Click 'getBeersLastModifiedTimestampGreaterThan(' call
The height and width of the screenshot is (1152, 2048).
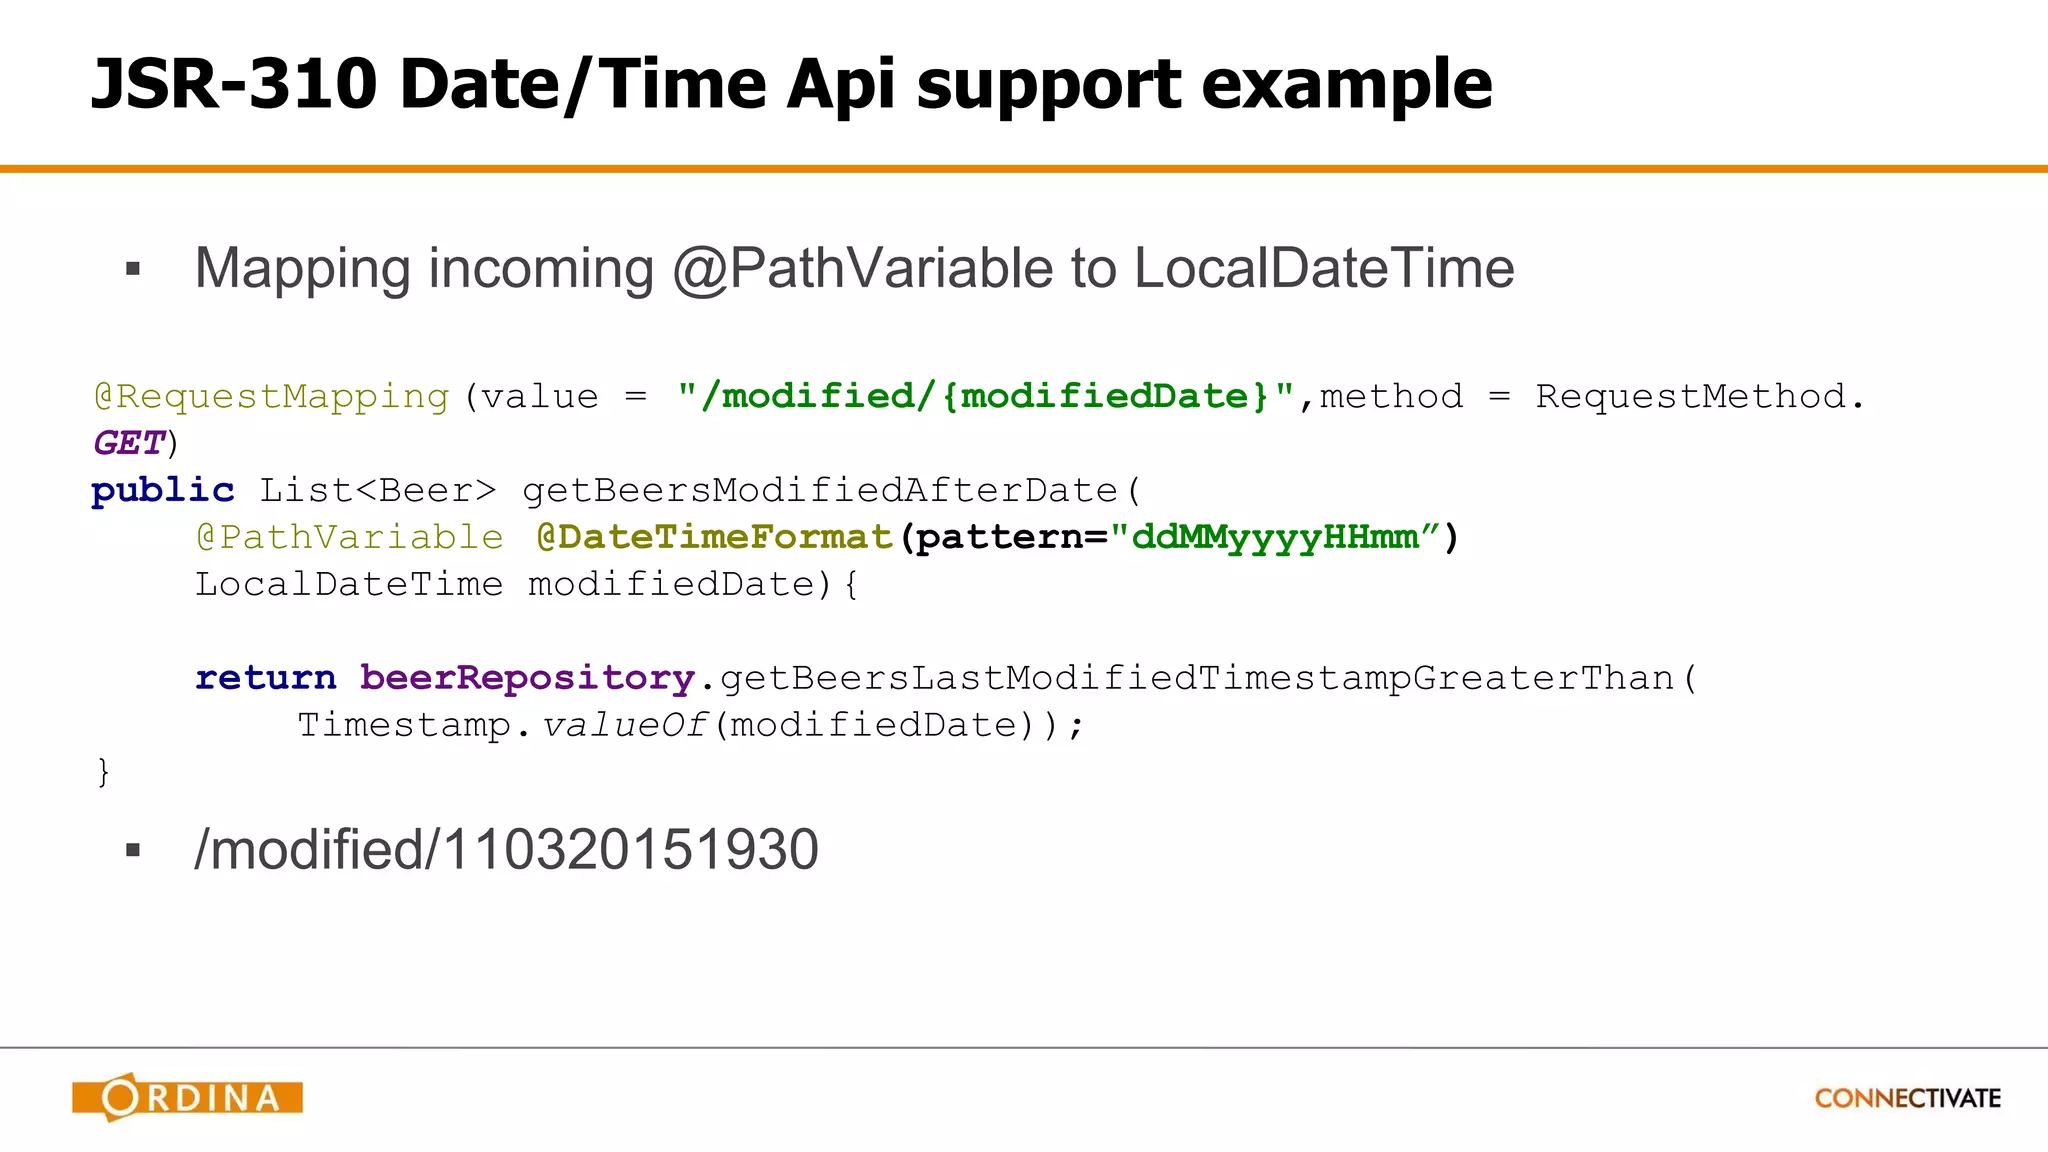(x=1208, y=678)
